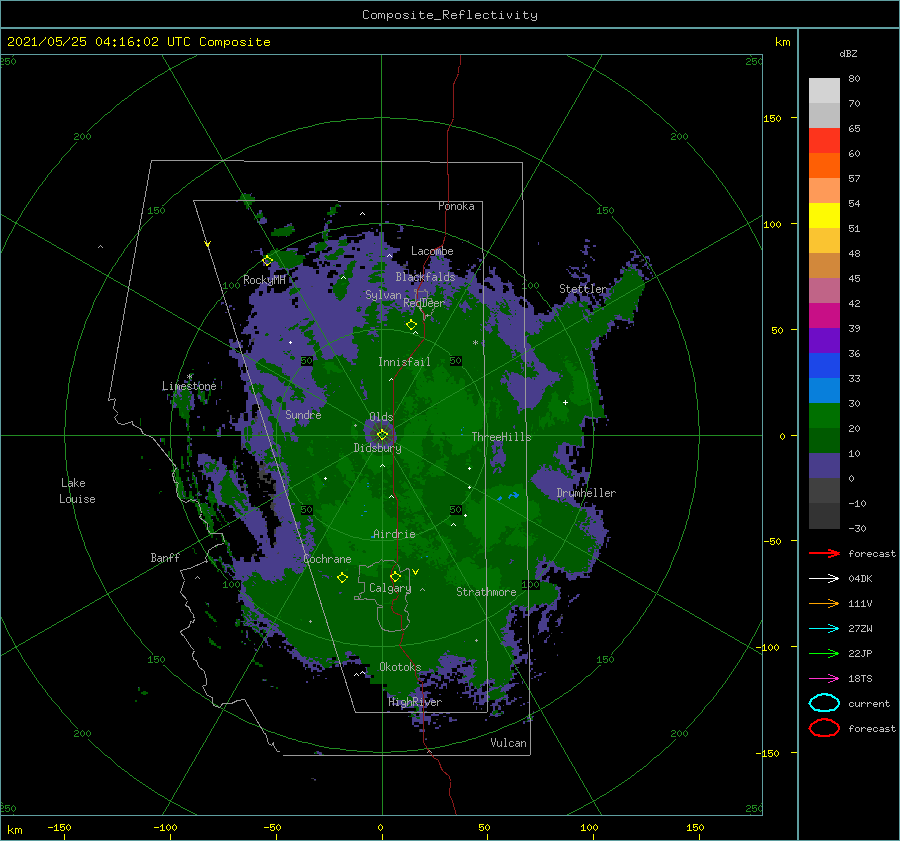This screenshot has width=900, height=841.
Task: Click the Sundre city label
Action: [x=303, y=414]
